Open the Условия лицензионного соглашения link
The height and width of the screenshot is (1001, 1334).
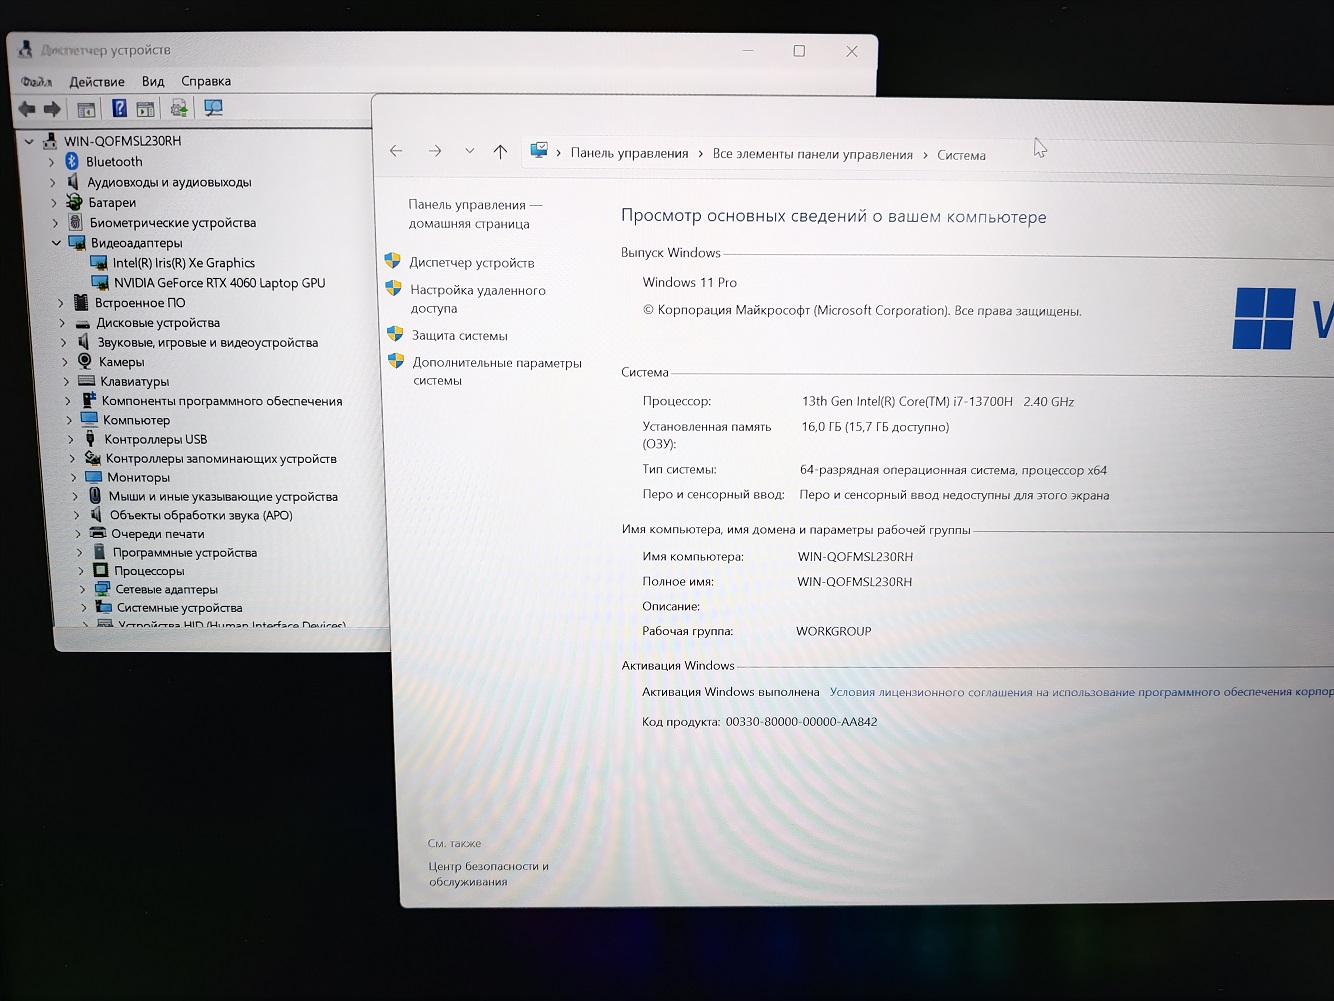coord(1081,692)
